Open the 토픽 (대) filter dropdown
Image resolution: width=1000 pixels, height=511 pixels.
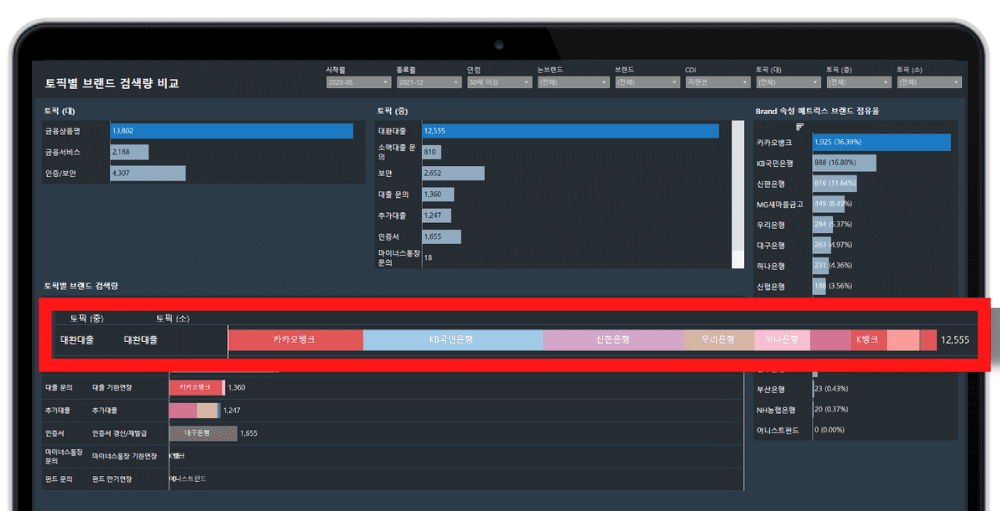pos(788,82)
